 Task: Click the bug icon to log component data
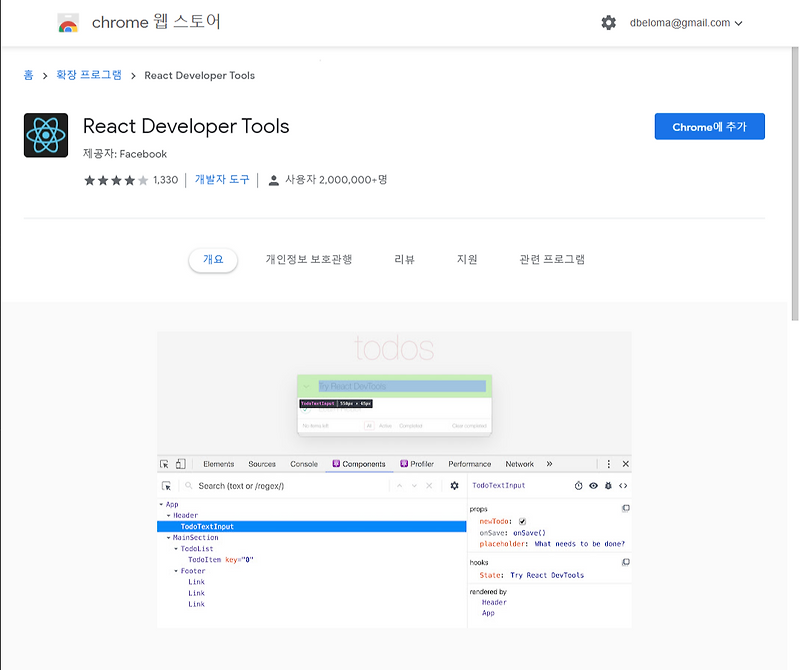point(609,486)
